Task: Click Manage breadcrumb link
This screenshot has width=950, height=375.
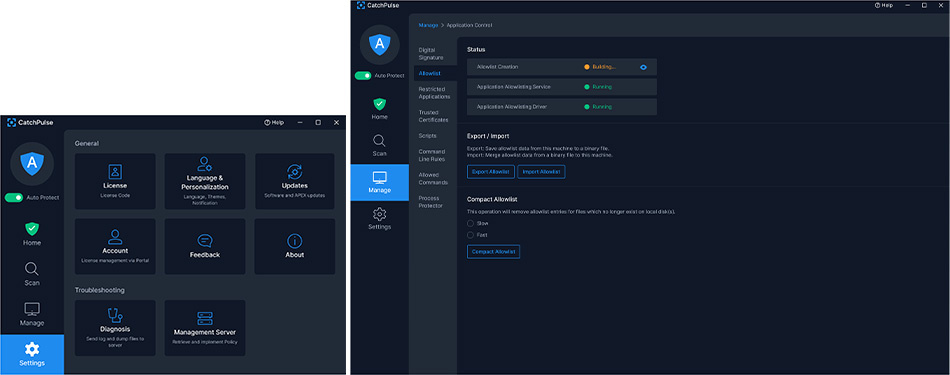Action: point(428,25)
